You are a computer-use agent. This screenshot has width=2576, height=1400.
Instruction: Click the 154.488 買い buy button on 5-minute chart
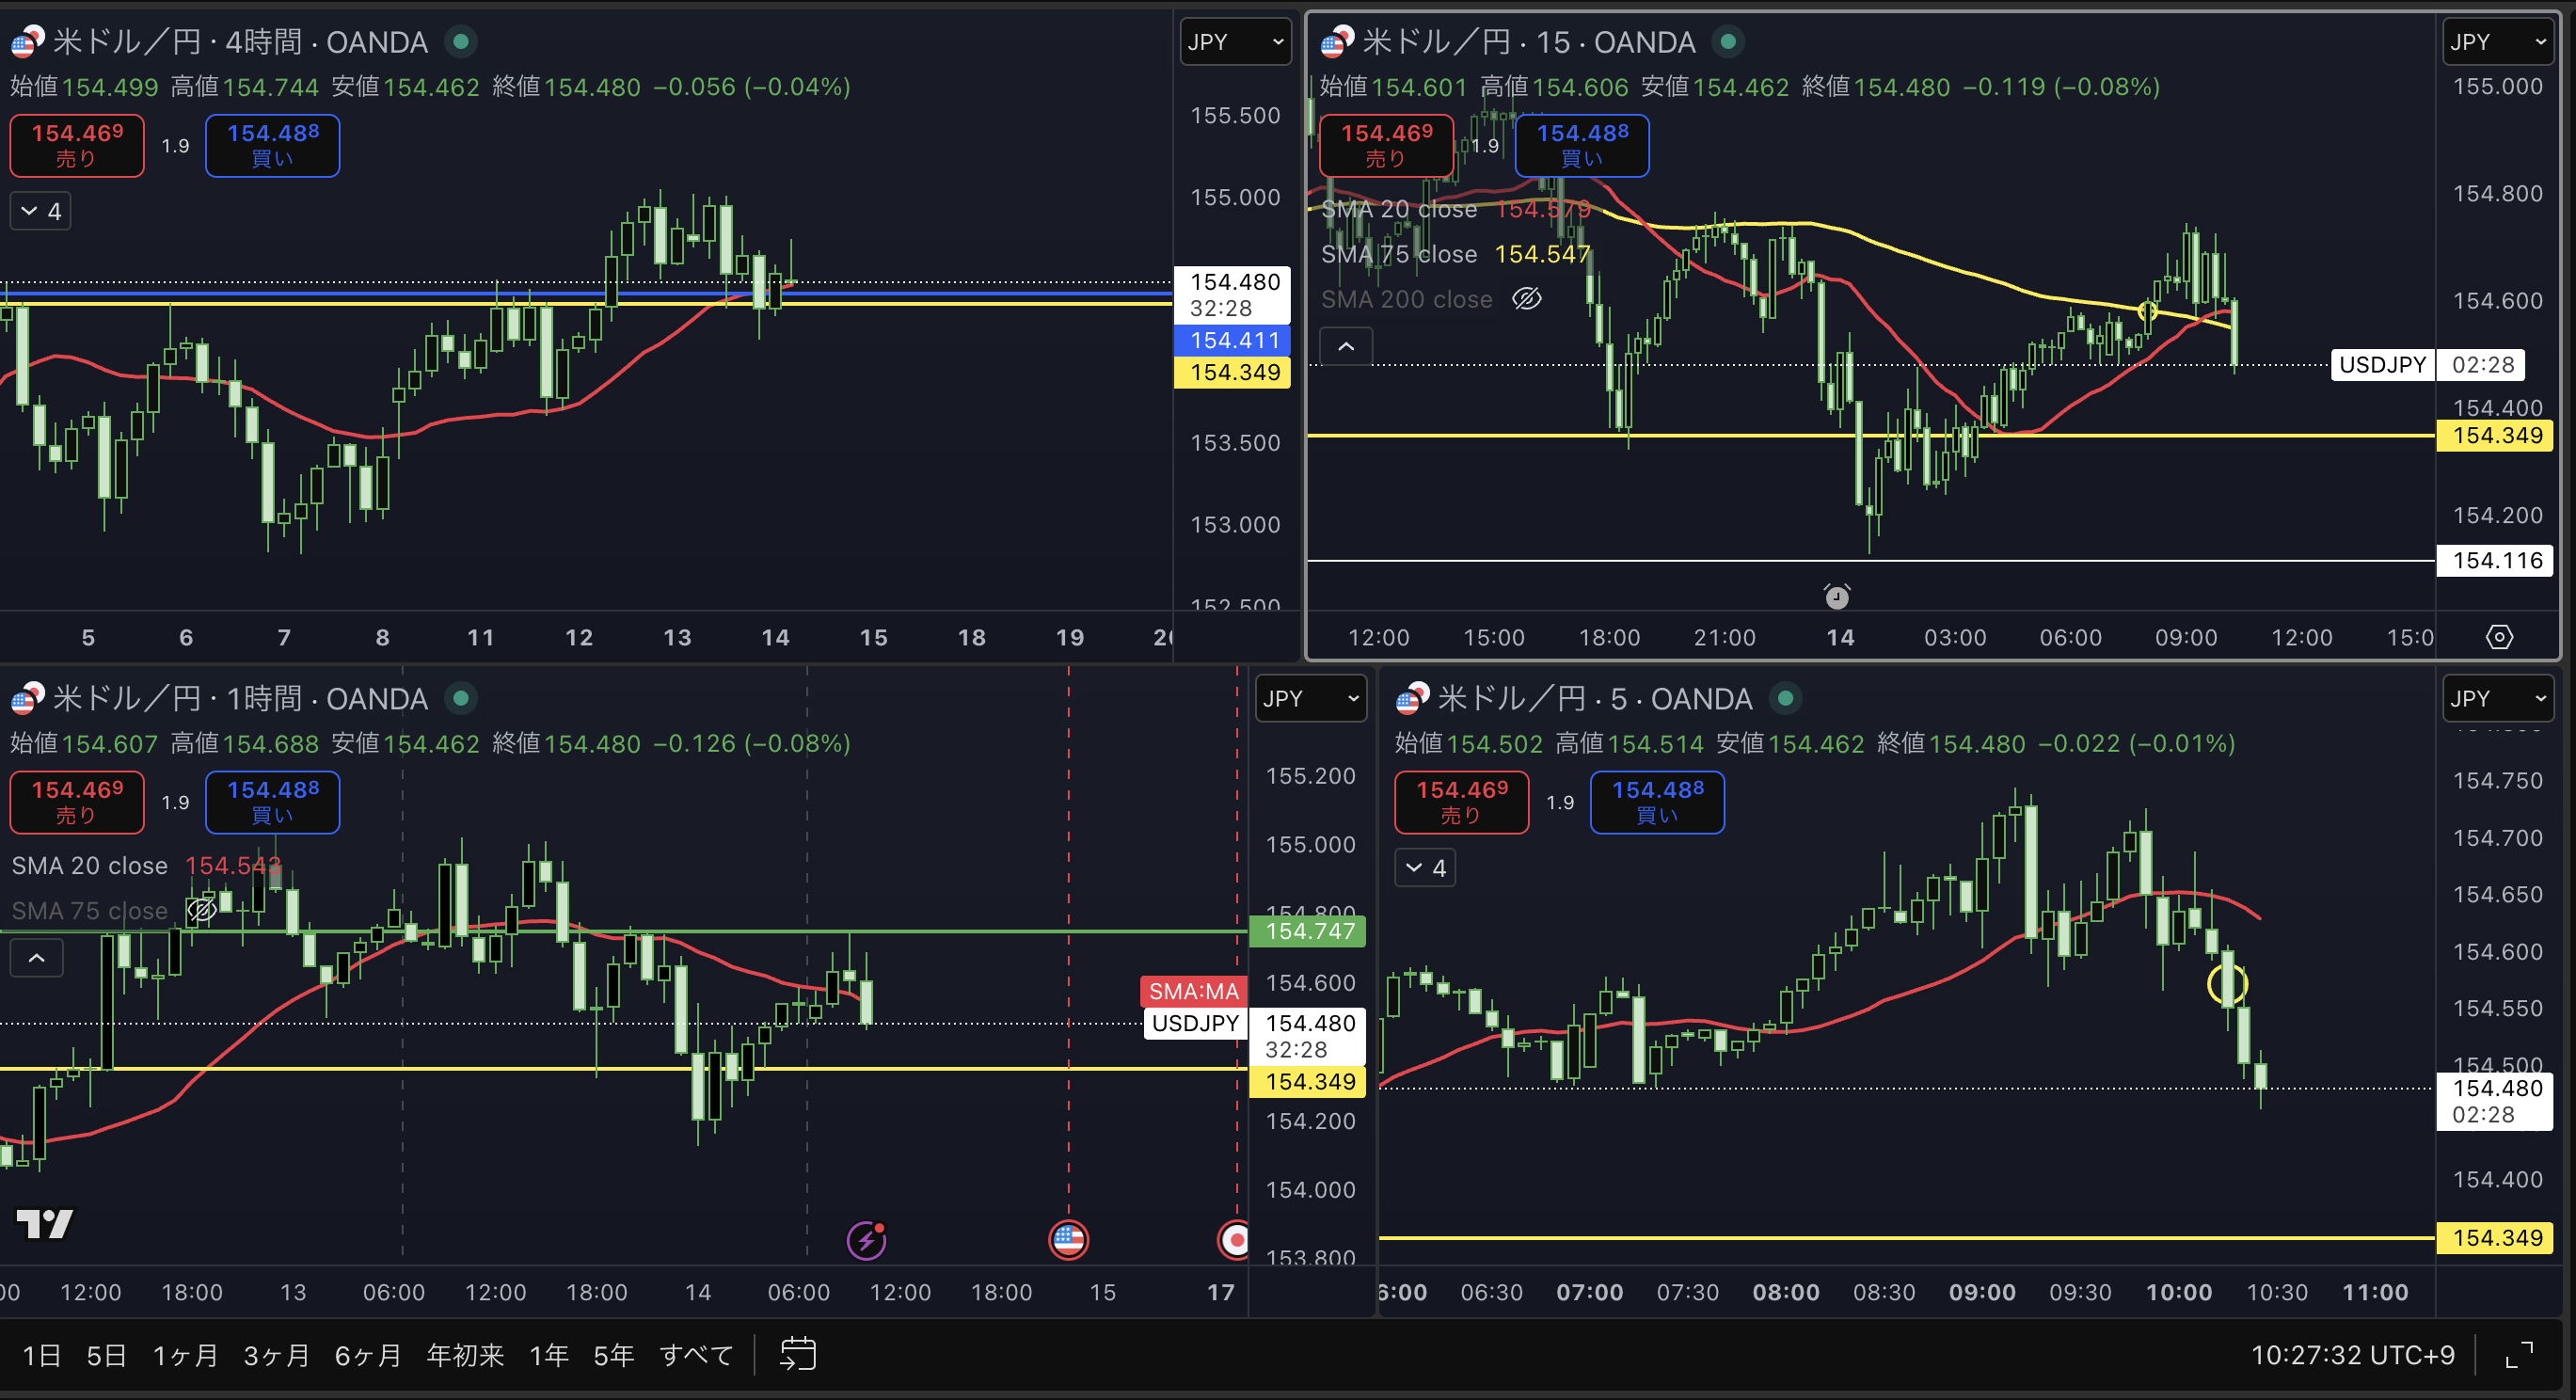1657,802
